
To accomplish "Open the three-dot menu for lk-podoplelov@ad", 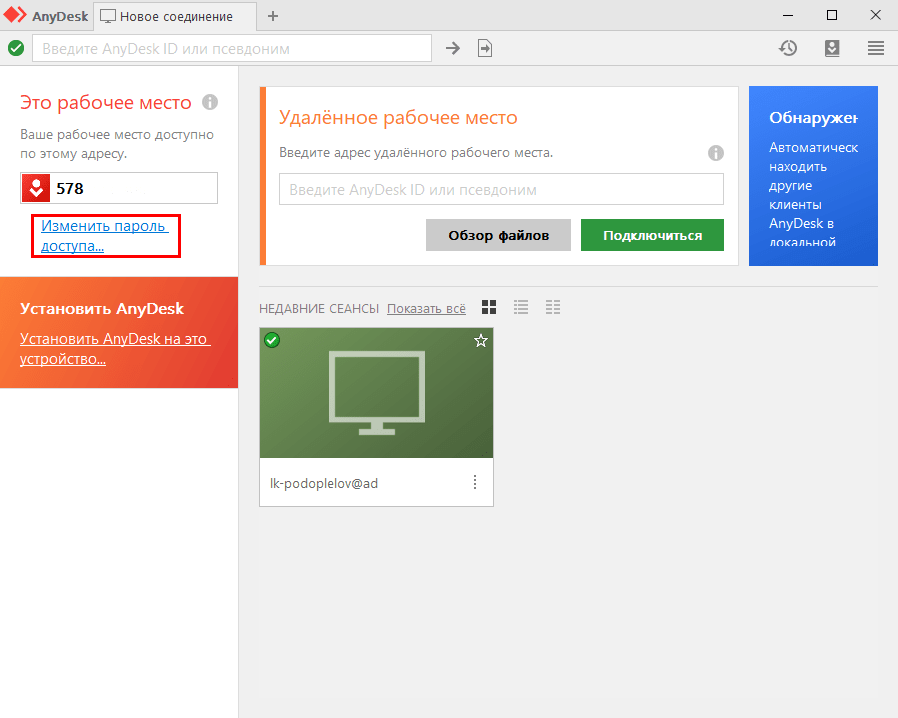I will point(475,482).
